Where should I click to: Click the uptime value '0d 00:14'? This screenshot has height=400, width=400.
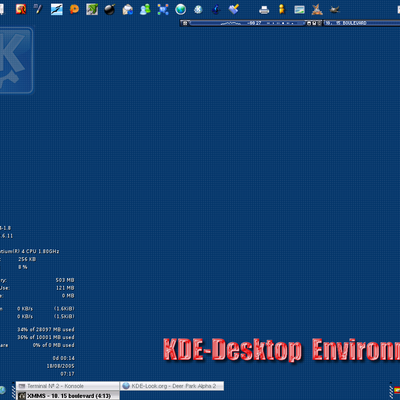[x=64, y=358]
